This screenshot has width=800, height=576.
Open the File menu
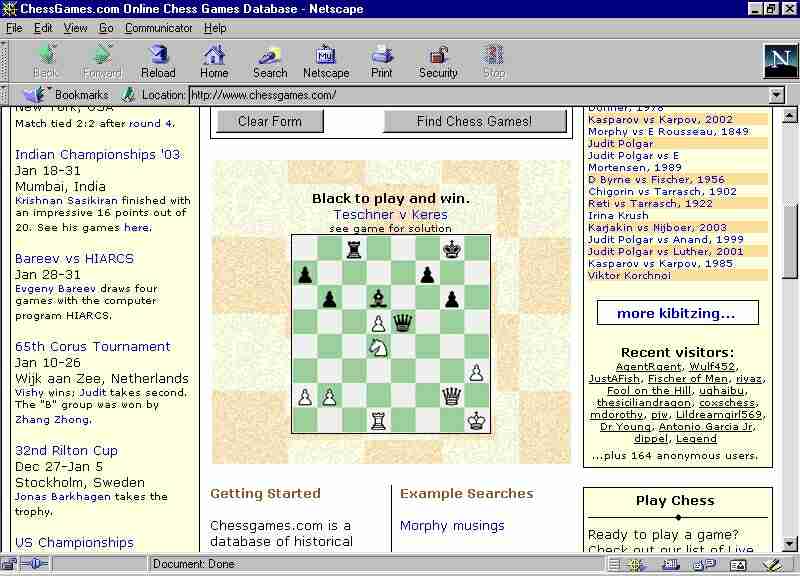point(14,28)
